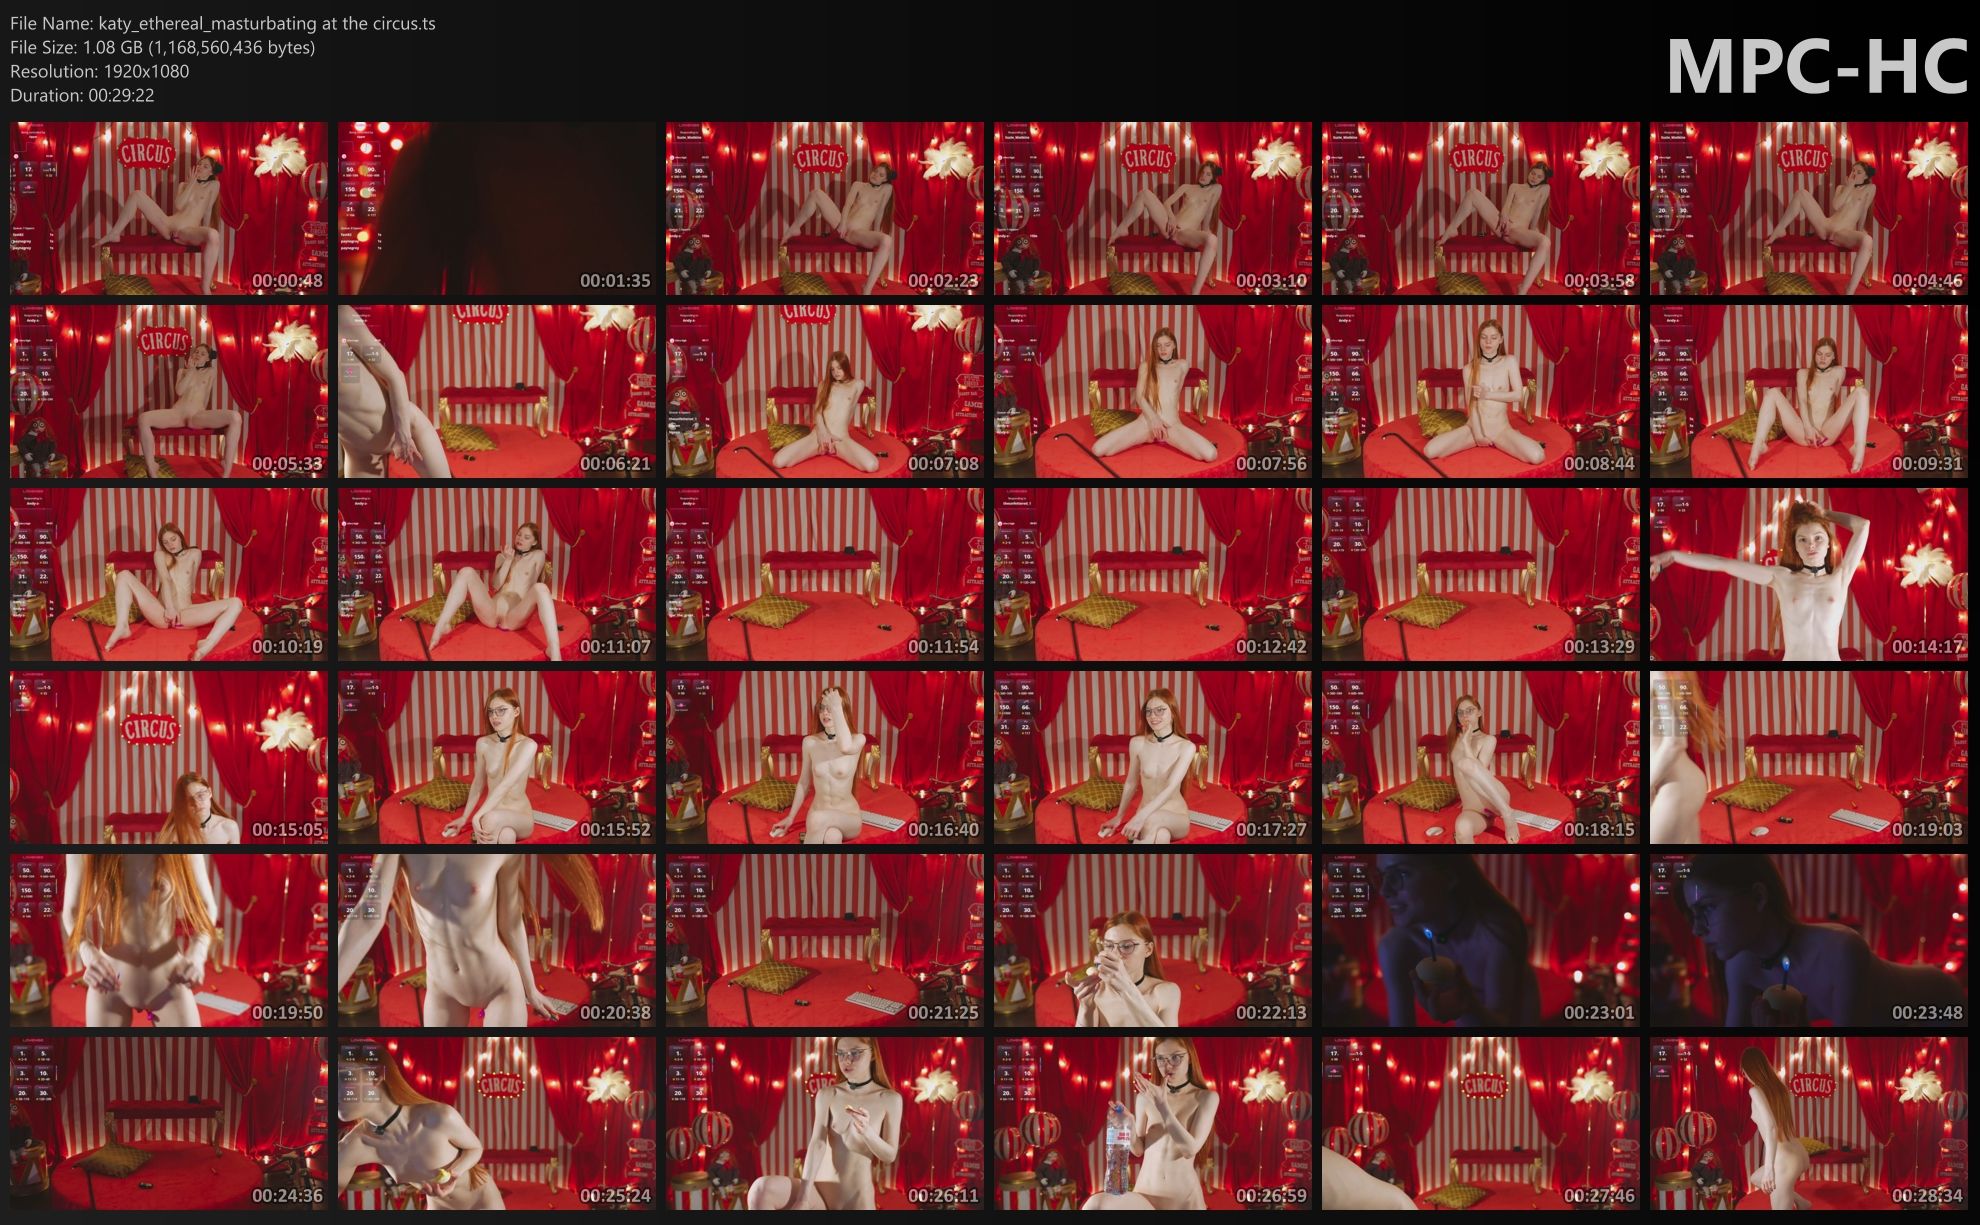Choose the thumbnail stamped 00:03:58
The width and height of the screenshot is (1980, 1225).
(x=1481, y=209)
